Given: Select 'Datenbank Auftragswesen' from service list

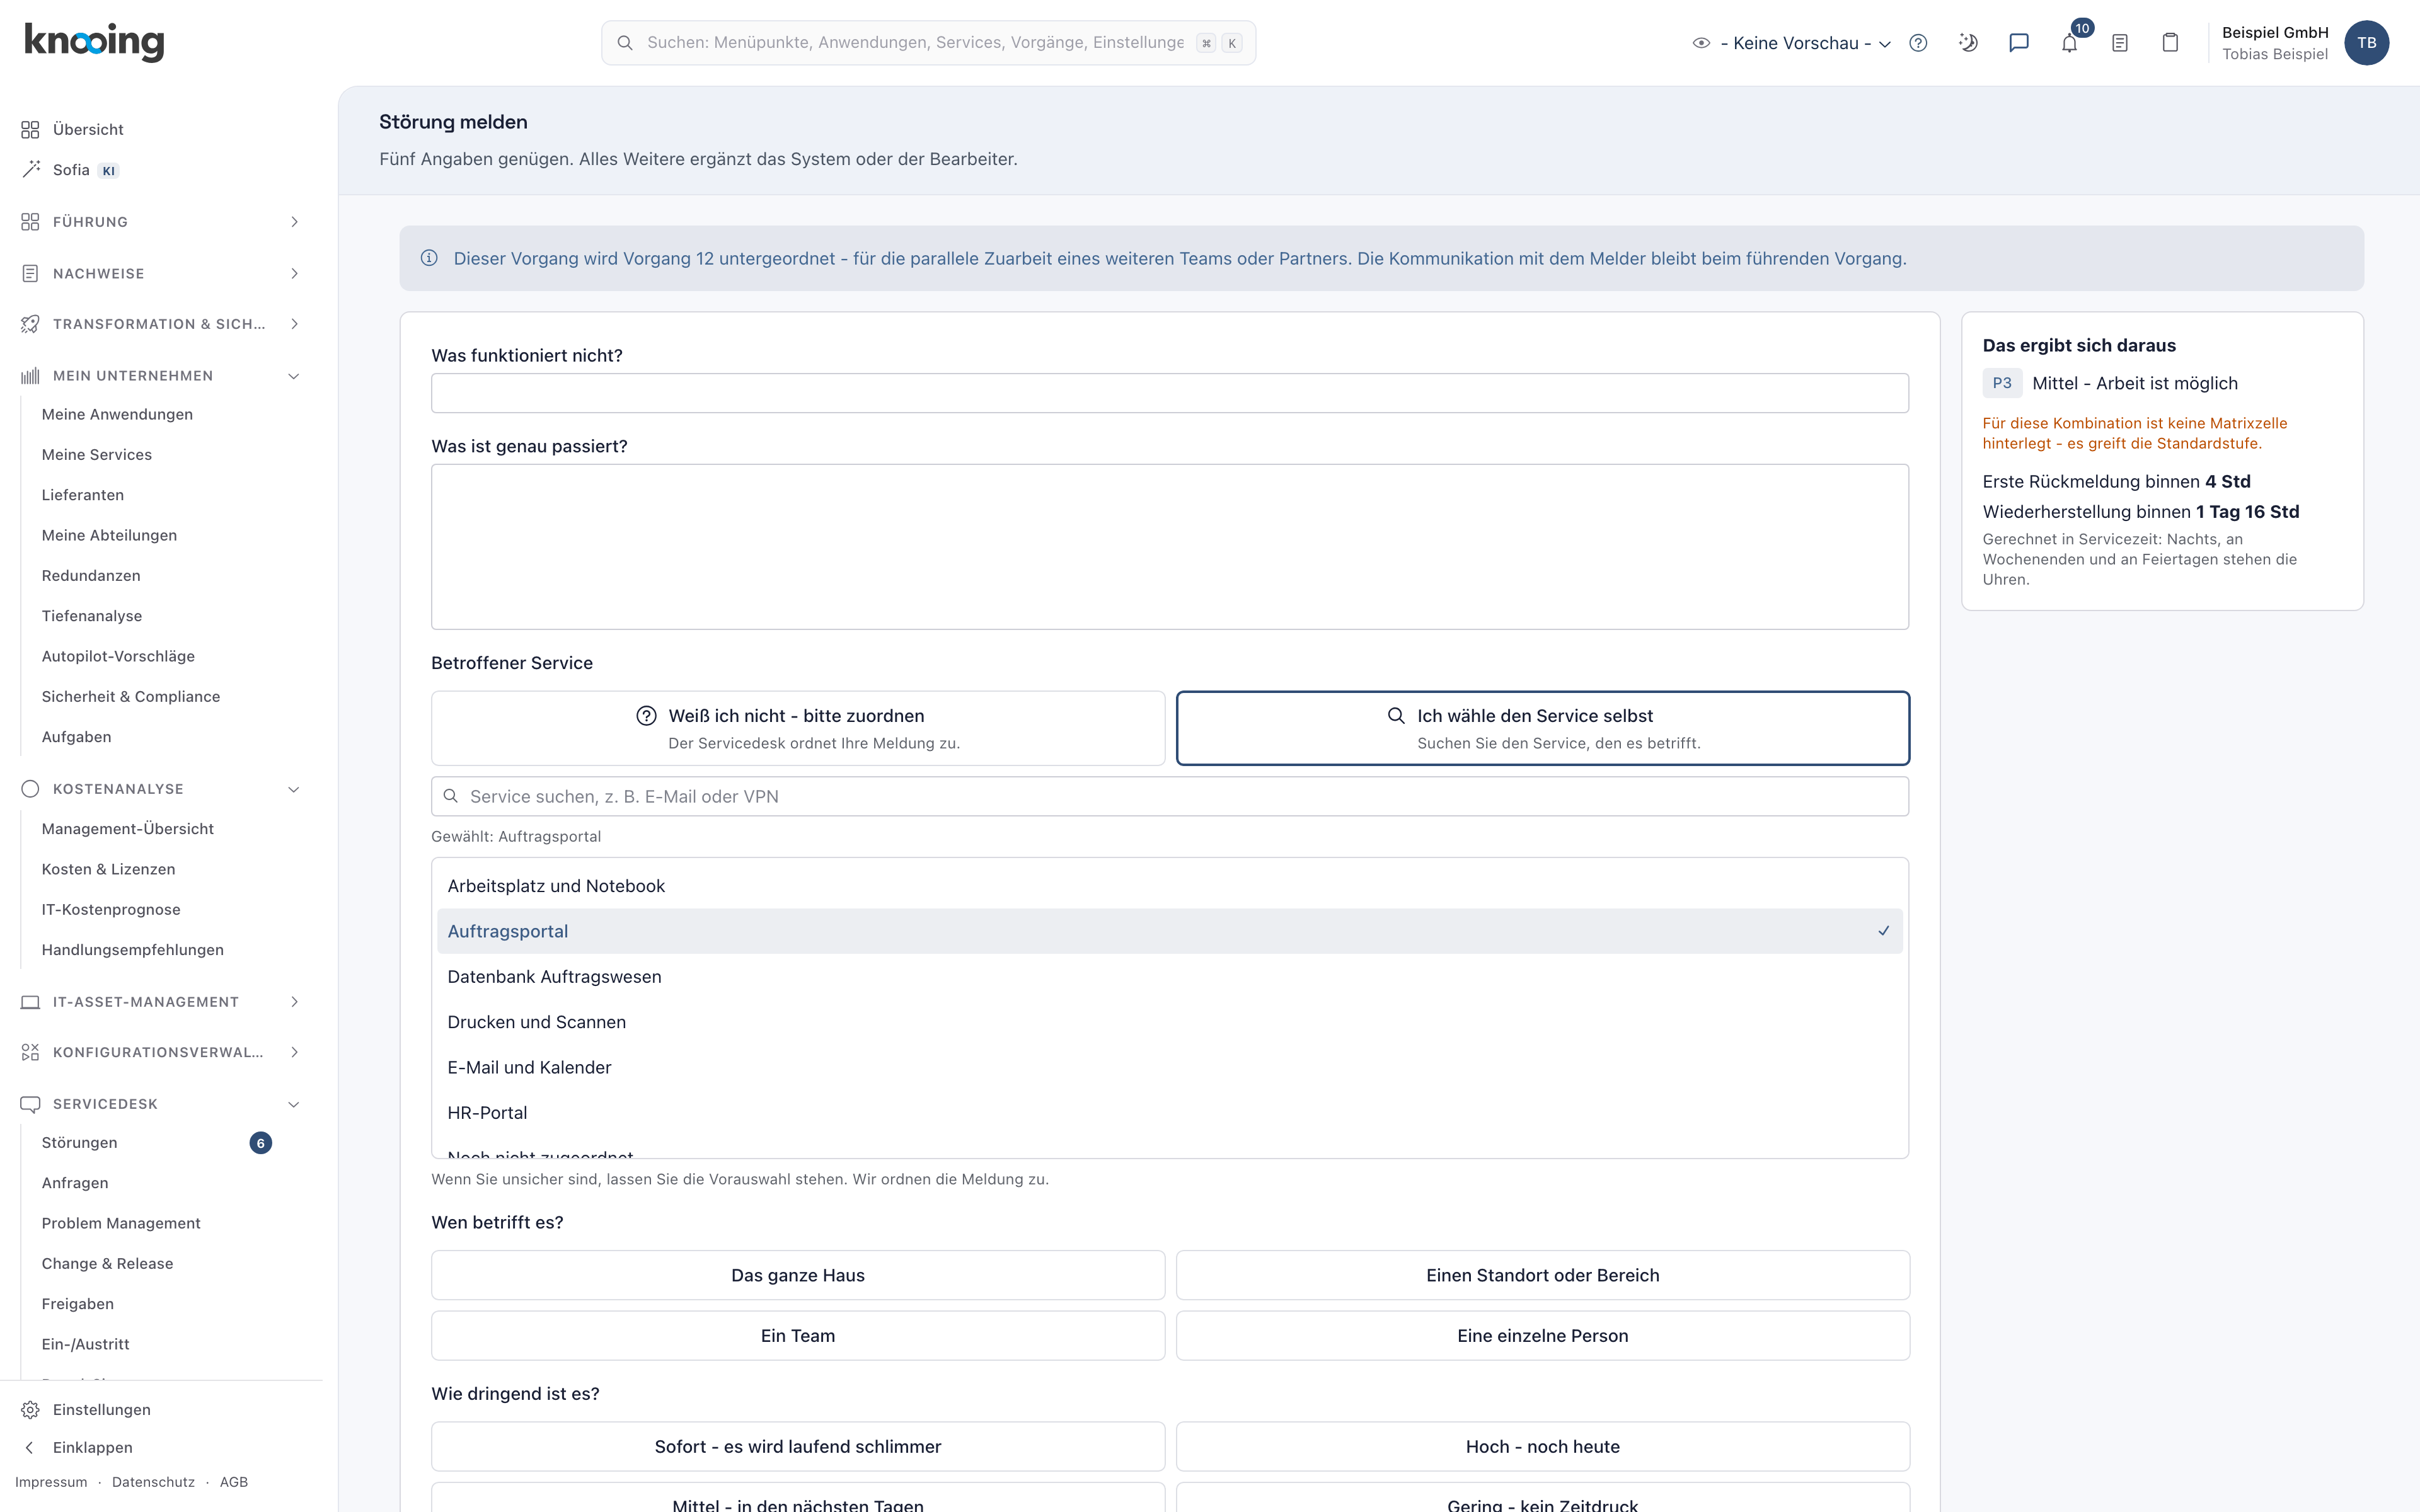Looking at the screenshot, I should point(1169,977).
